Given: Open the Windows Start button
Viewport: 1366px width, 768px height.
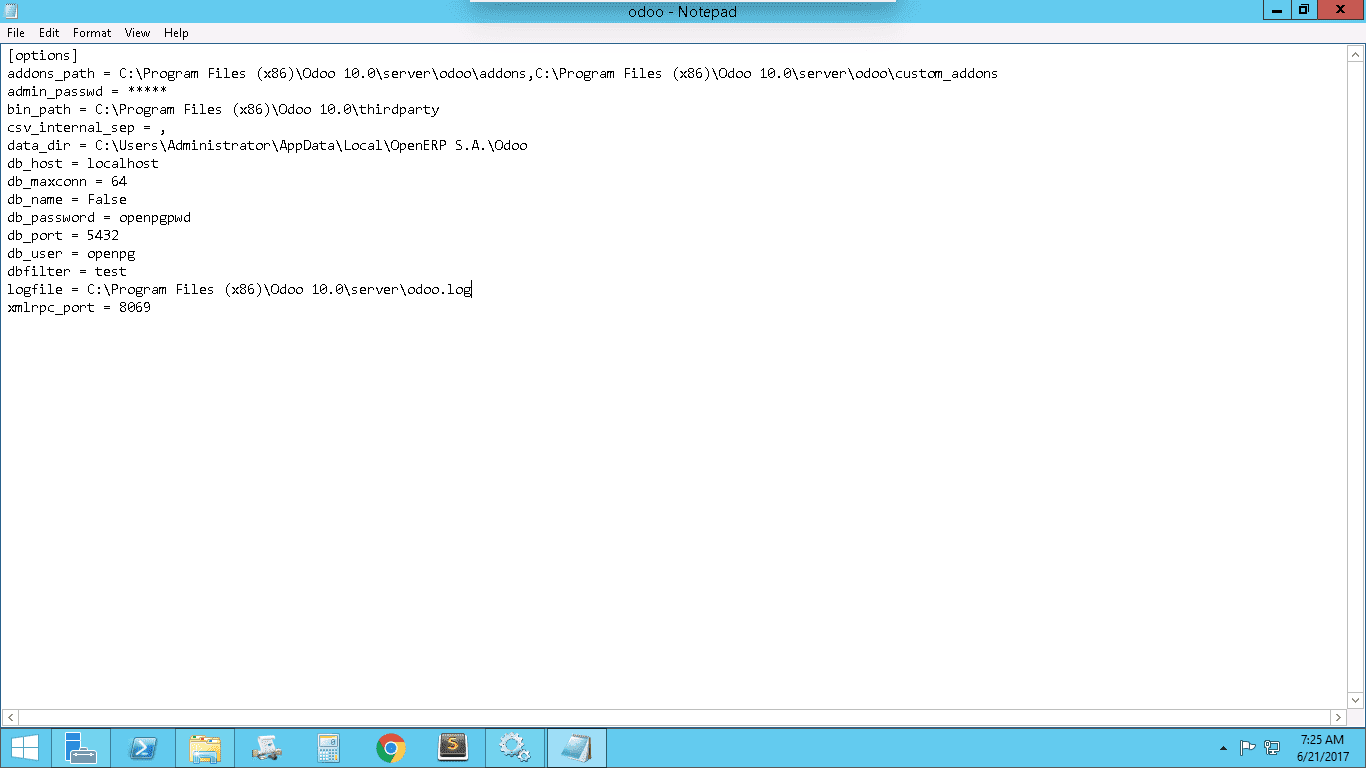Looking at the screenshot, I should point(24,748).
